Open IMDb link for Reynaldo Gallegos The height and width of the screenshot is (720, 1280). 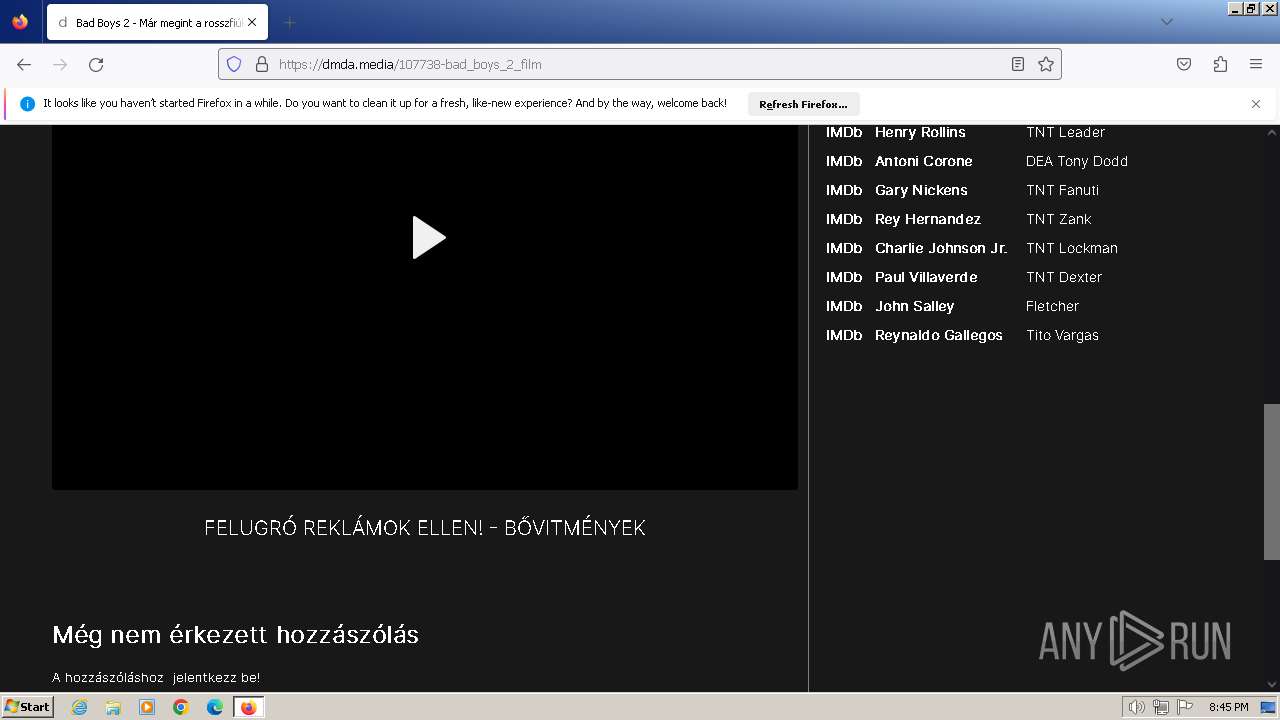(844, 335)
